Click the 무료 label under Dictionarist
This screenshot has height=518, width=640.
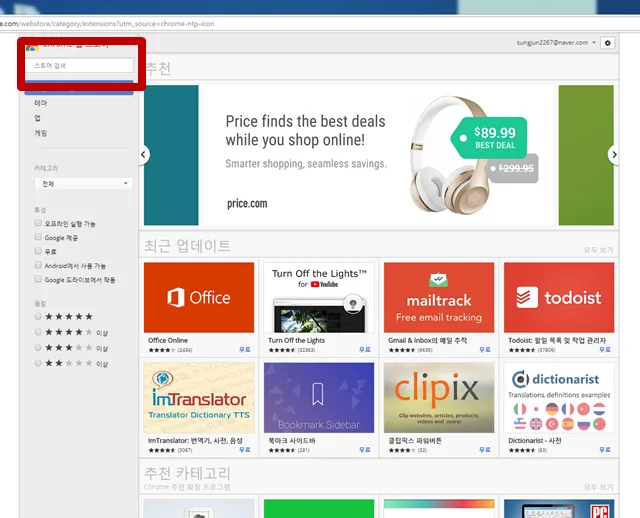tap(605, 450)
